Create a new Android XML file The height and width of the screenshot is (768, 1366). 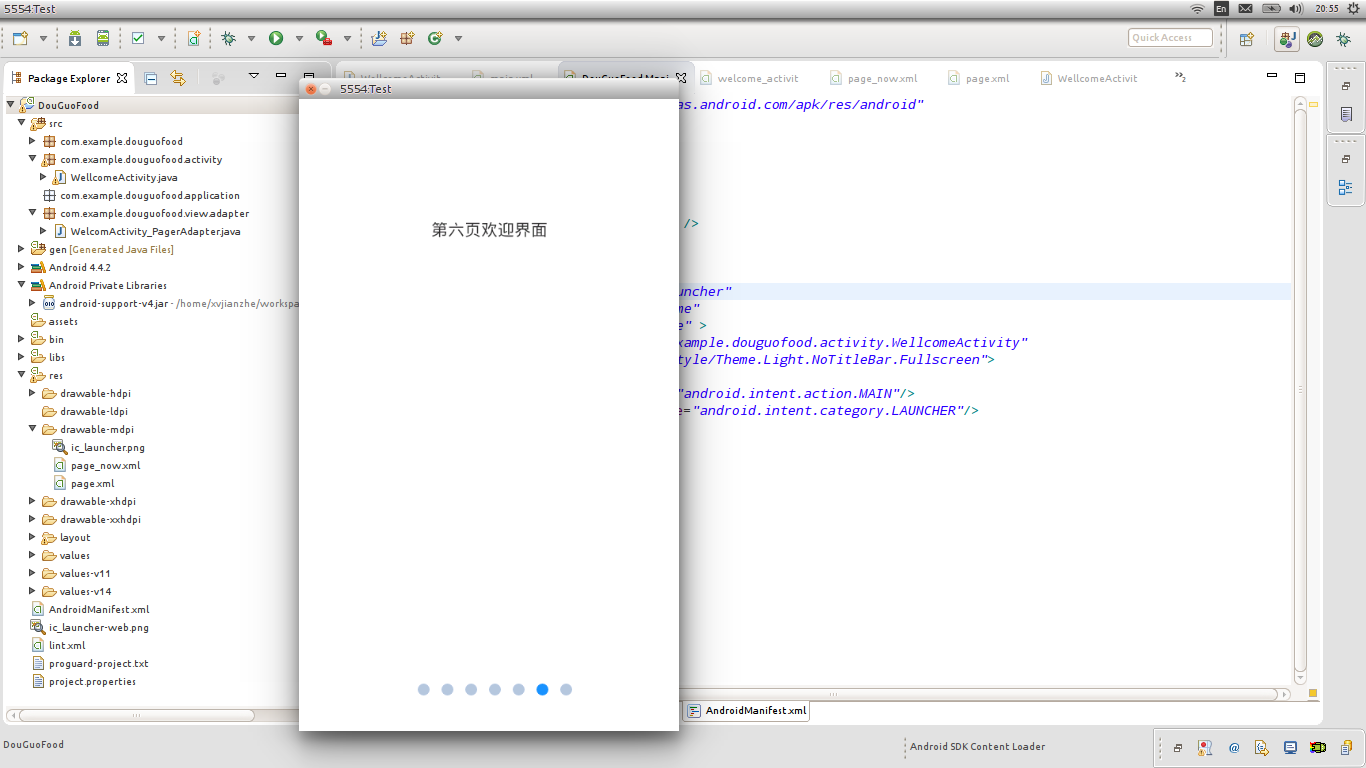tap(194, 38)
